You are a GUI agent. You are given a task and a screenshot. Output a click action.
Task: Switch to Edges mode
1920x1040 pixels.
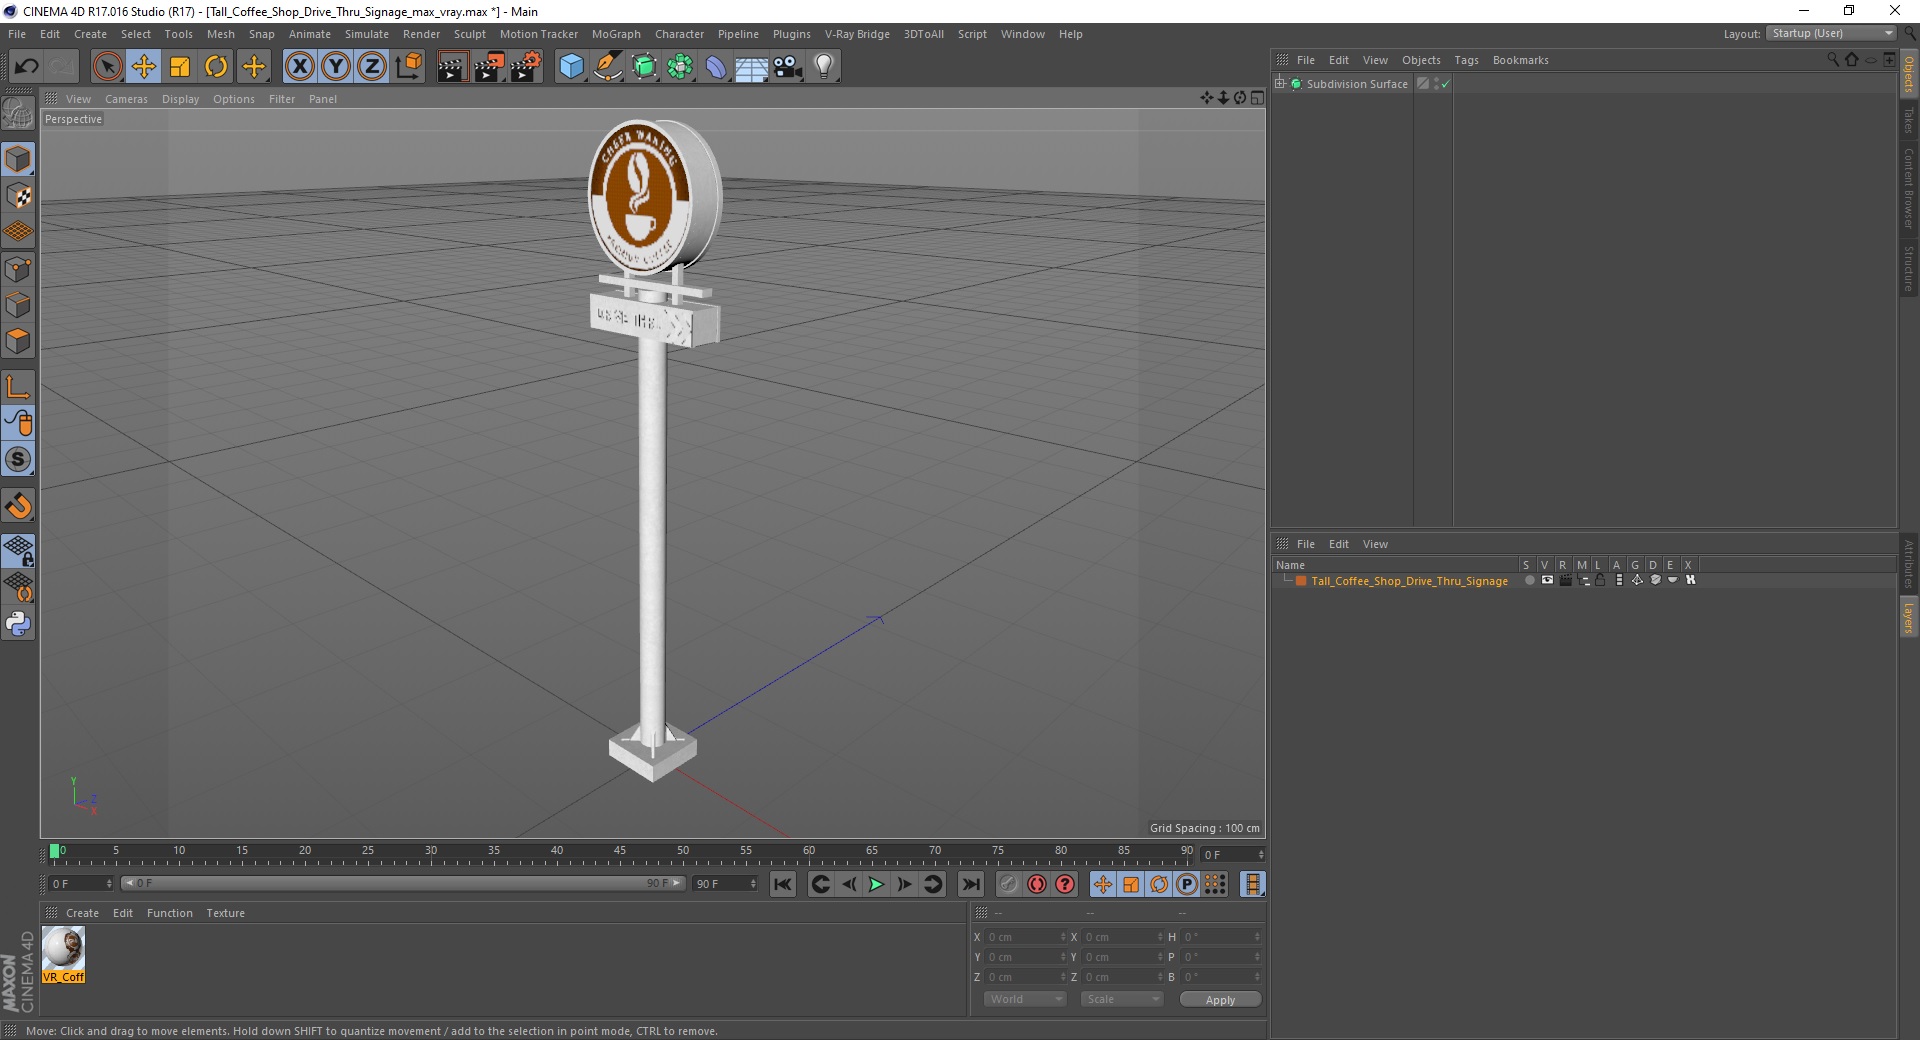(x=18, y=304)
